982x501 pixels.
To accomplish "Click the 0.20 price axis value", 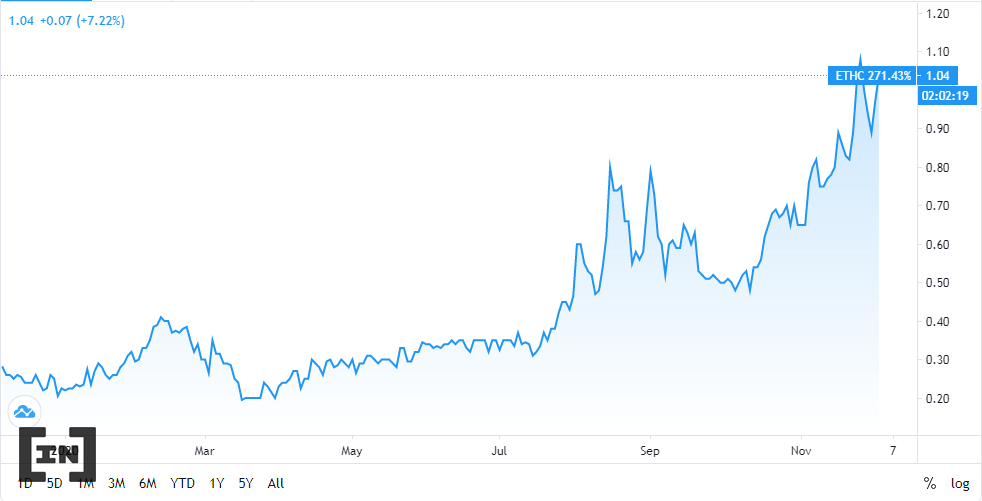I will point(938,399).
